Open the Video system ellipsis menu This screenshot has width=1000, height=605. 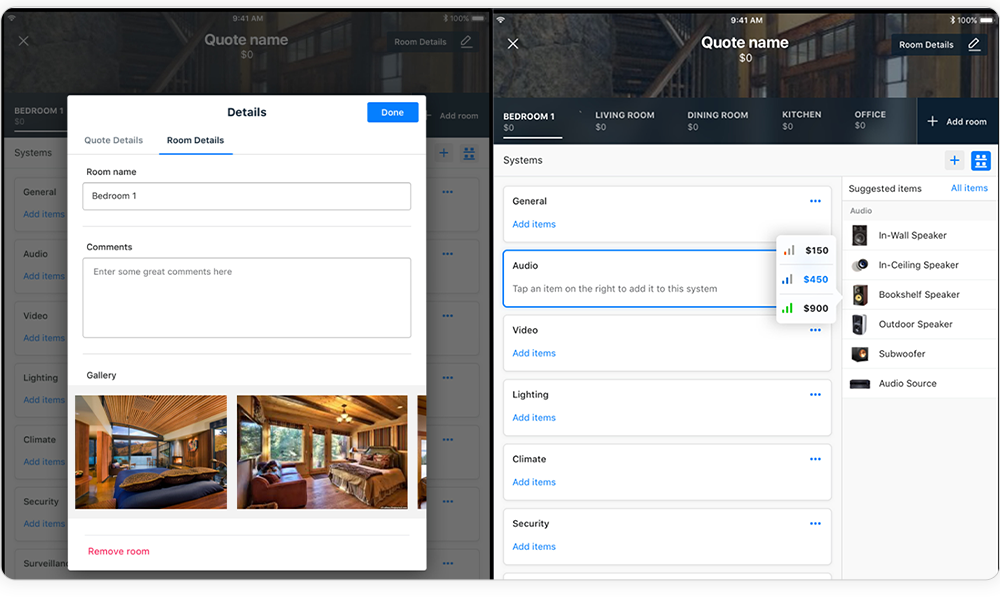pyautogui.click(x=815, y=330)
